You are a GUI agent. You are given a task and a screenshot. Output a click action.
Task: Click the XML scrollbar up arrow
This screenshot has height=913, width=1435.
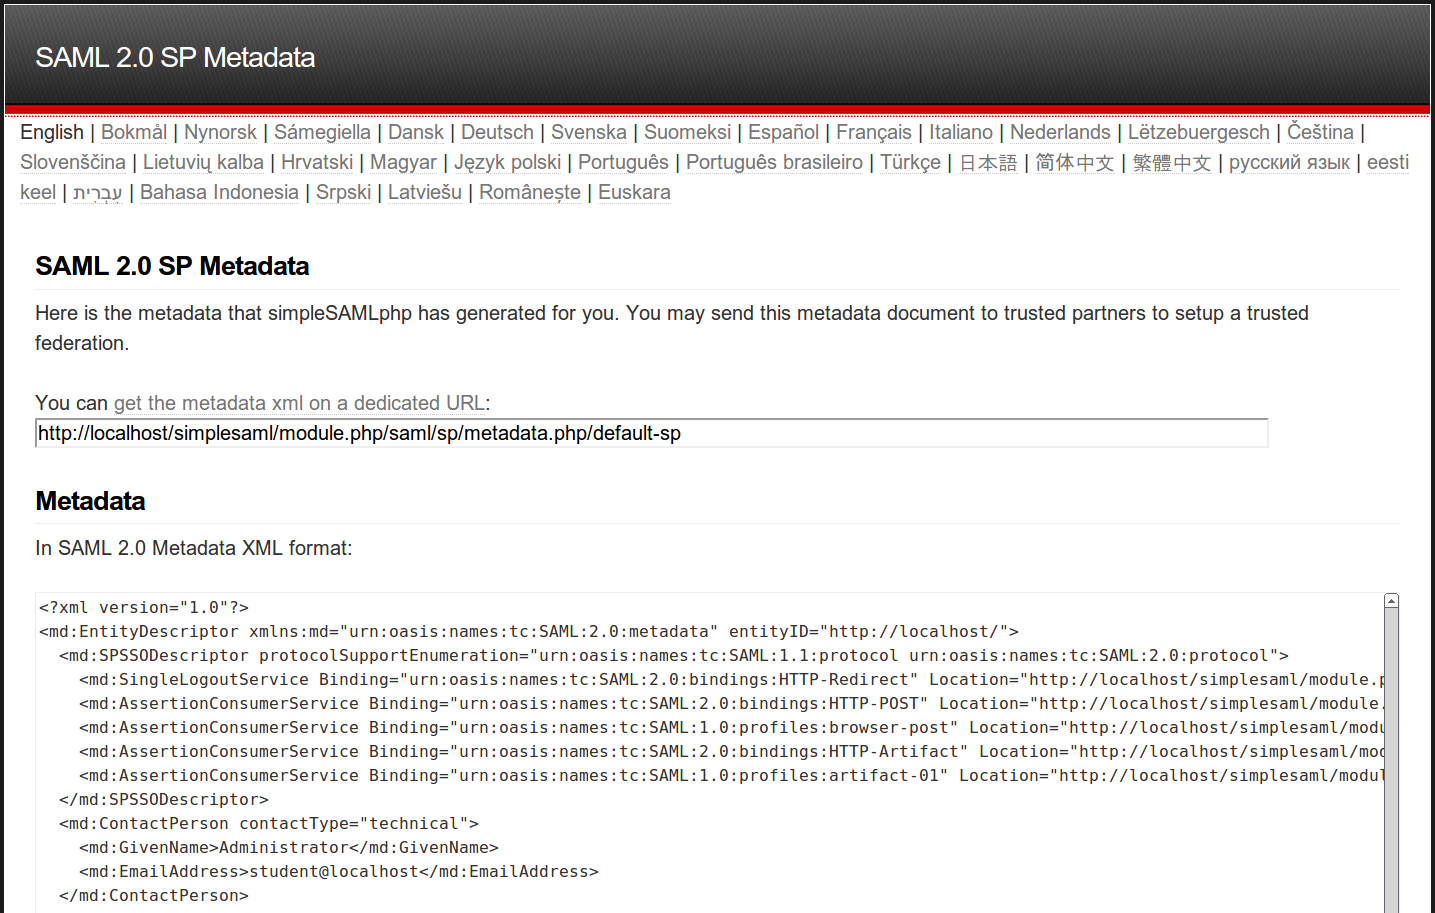pos(1391,601)
